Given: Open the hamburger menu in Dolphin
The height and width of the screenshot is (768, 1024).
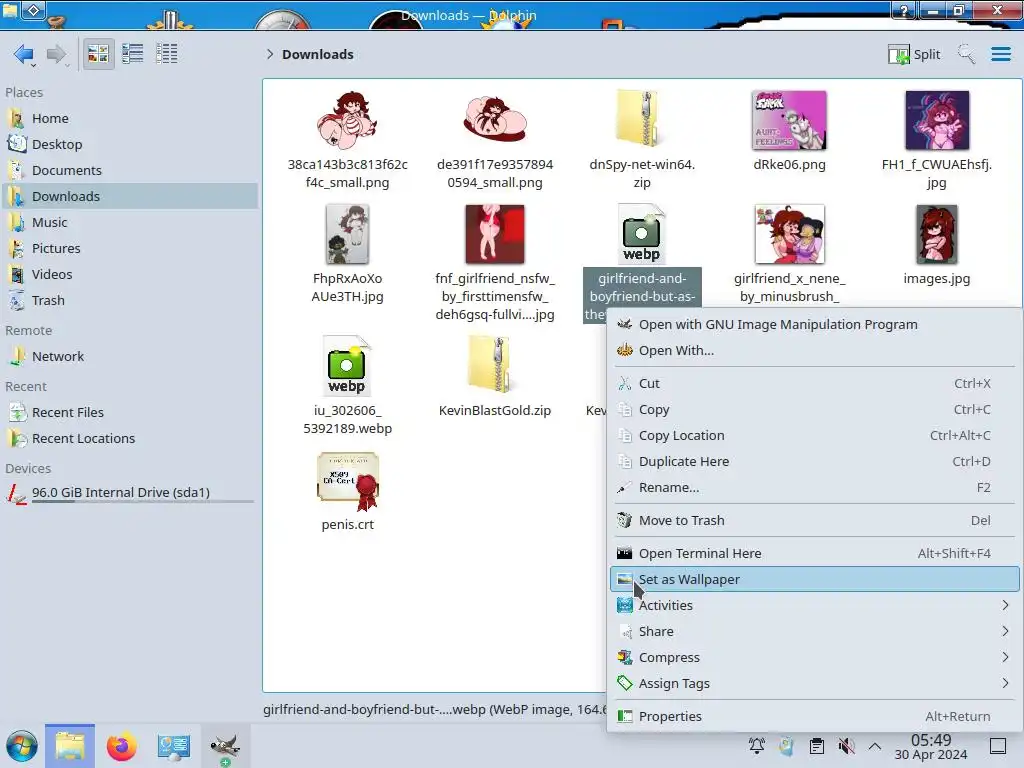Looking at the screenshot, I should 1001,54.
